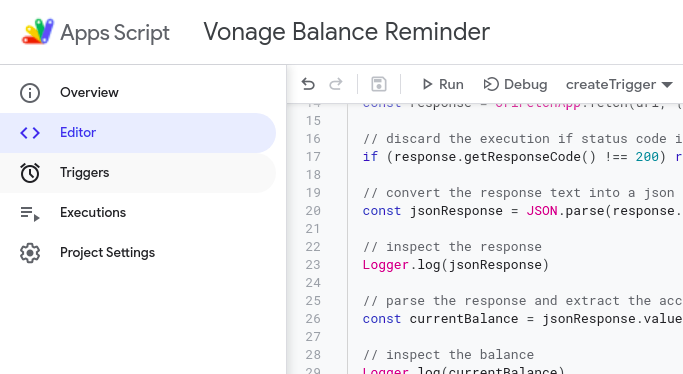The image size is (683, 374).
Task: Undo the last edit
Action: pos(308,84)
